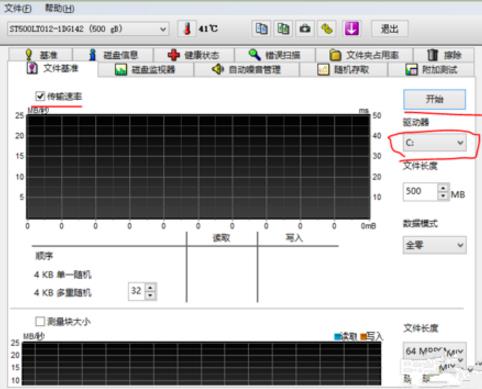Image resolution: width=482 pixels, height=389 pixels.
Task: Click the orange 写入 legend swatch
Action: tap(363, 336)
